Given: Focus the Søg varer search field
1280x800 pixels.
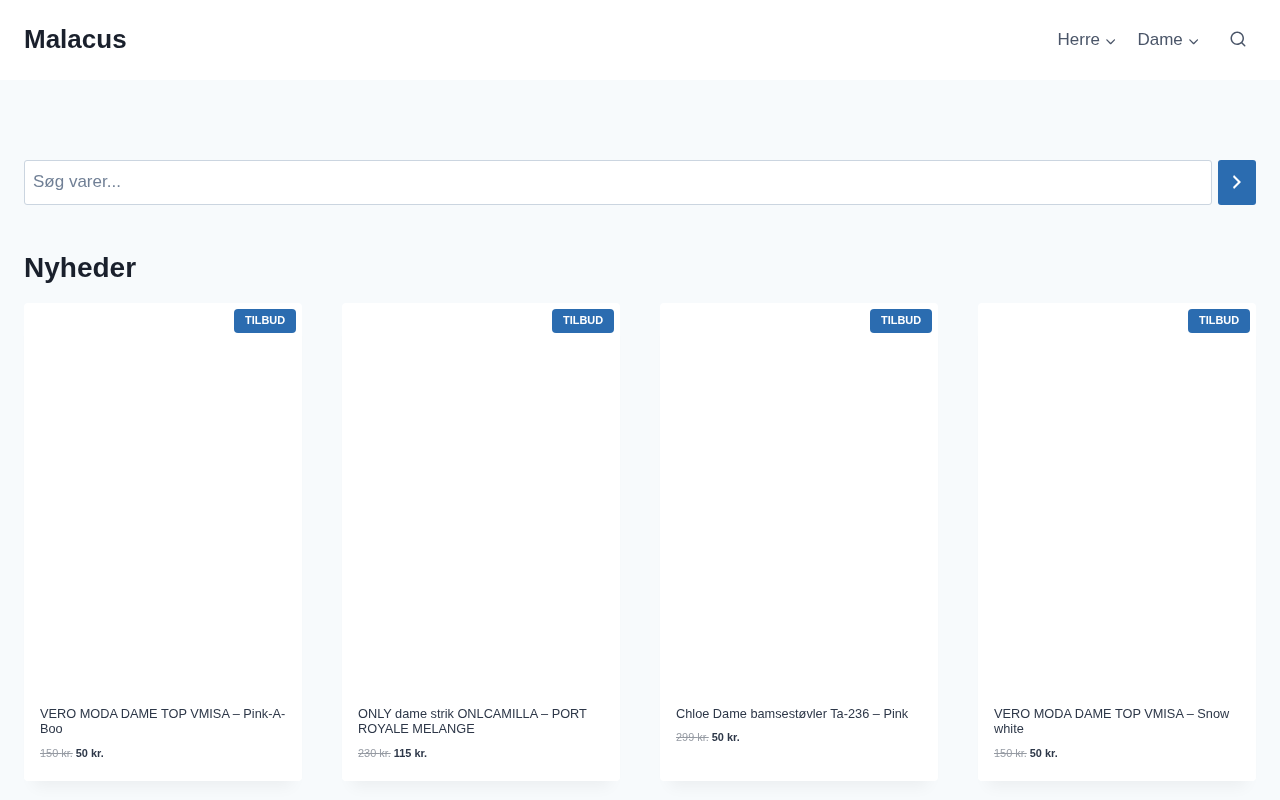Looking at the screenshot, I should 618,182.
